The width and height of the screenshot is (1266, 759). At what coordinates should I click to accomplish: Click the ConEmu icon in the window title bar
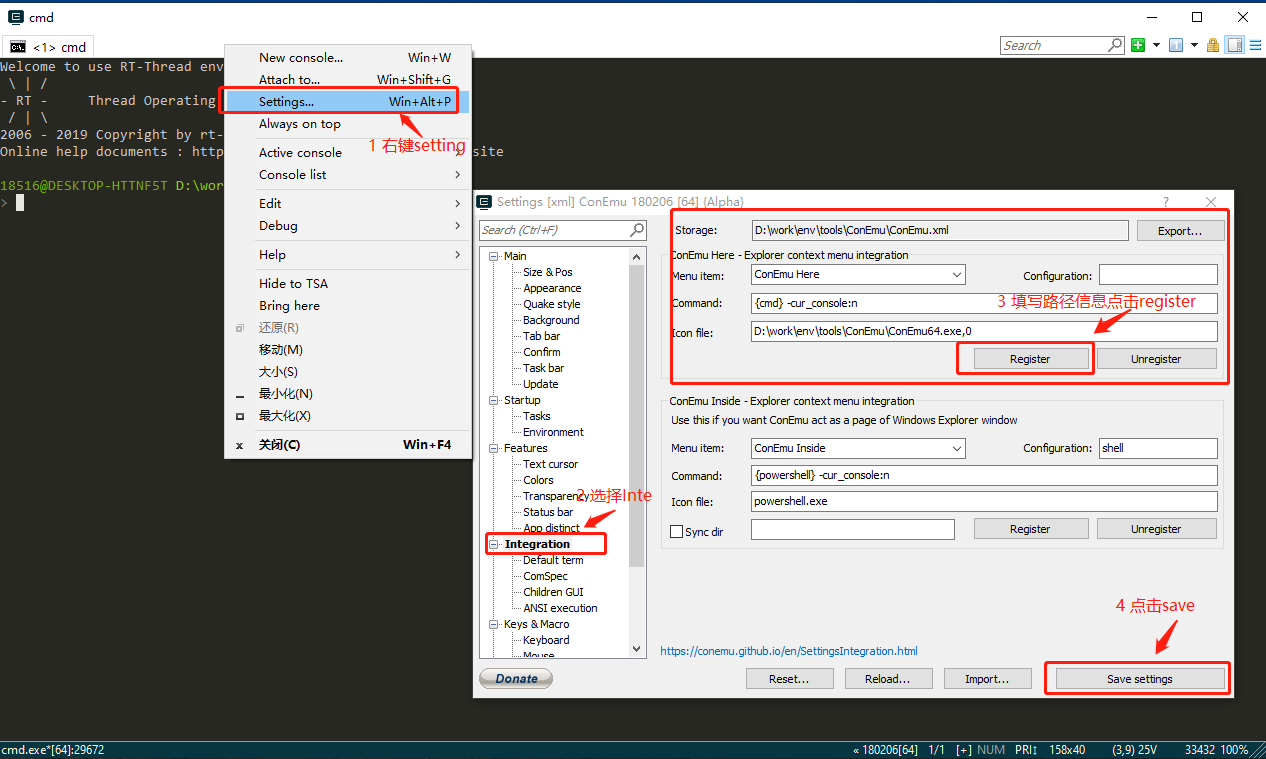(x=16, y=17)
